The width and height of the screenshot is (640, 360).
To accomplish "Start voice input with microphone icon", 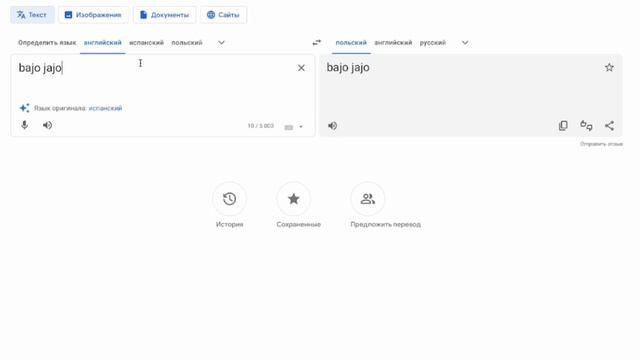I will point(24,125).
